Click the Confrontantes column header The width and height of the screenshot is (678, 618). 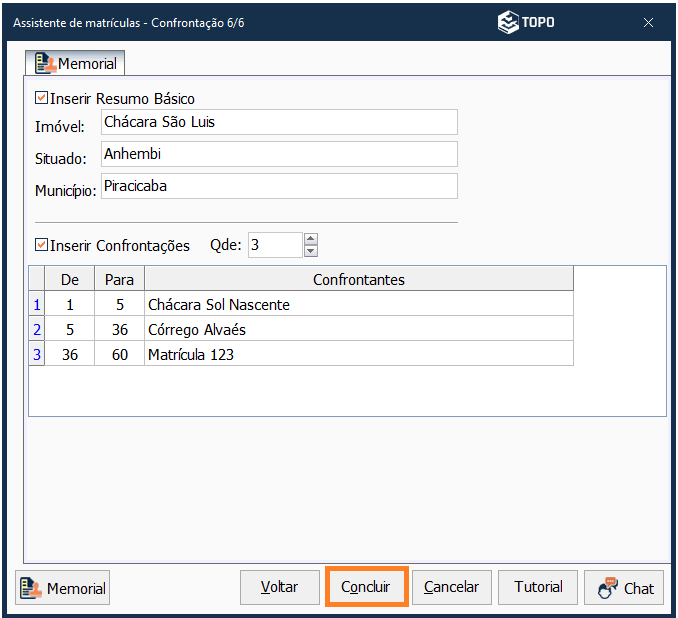click(x=358, y=279)
